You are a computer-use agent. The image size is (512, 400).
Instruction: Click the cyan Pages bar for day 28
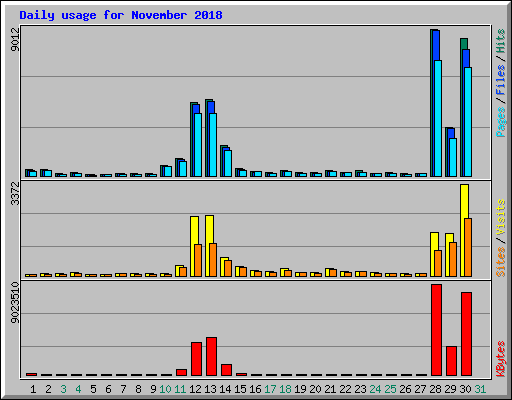(438, 118)
